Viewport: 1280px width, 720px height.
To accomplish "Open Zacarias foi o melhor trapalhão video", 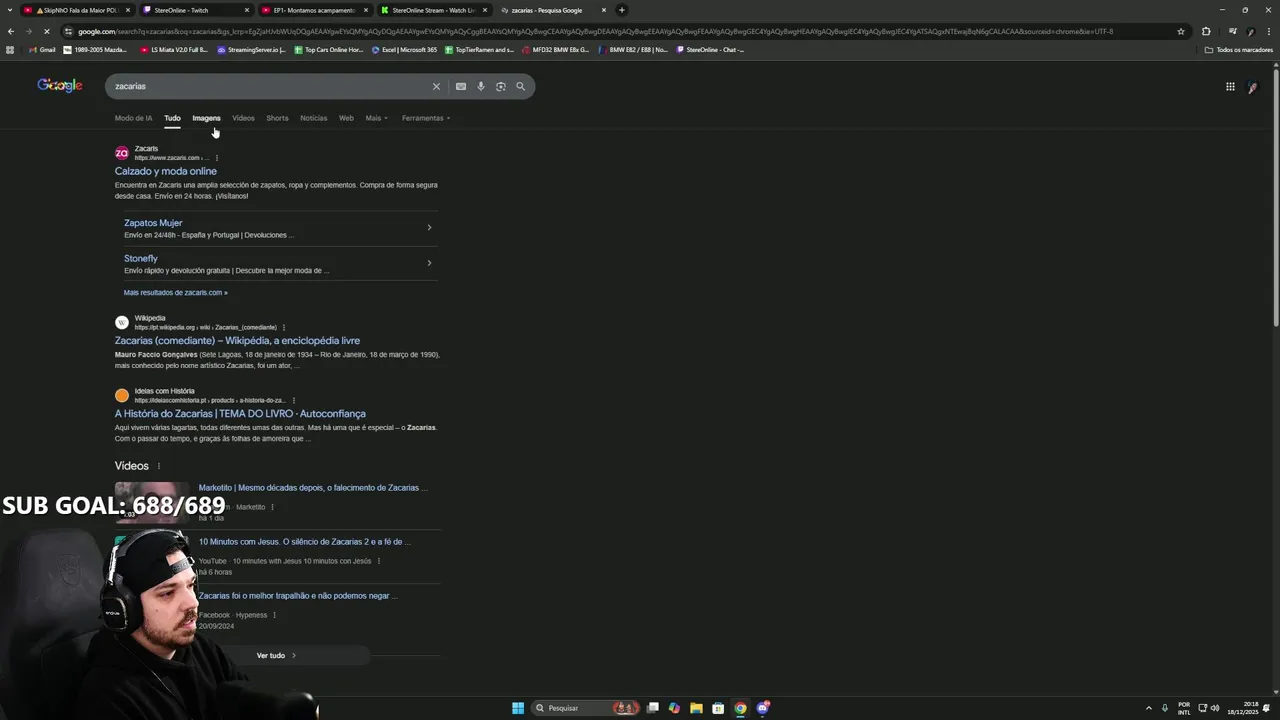I will coord(298,596).
